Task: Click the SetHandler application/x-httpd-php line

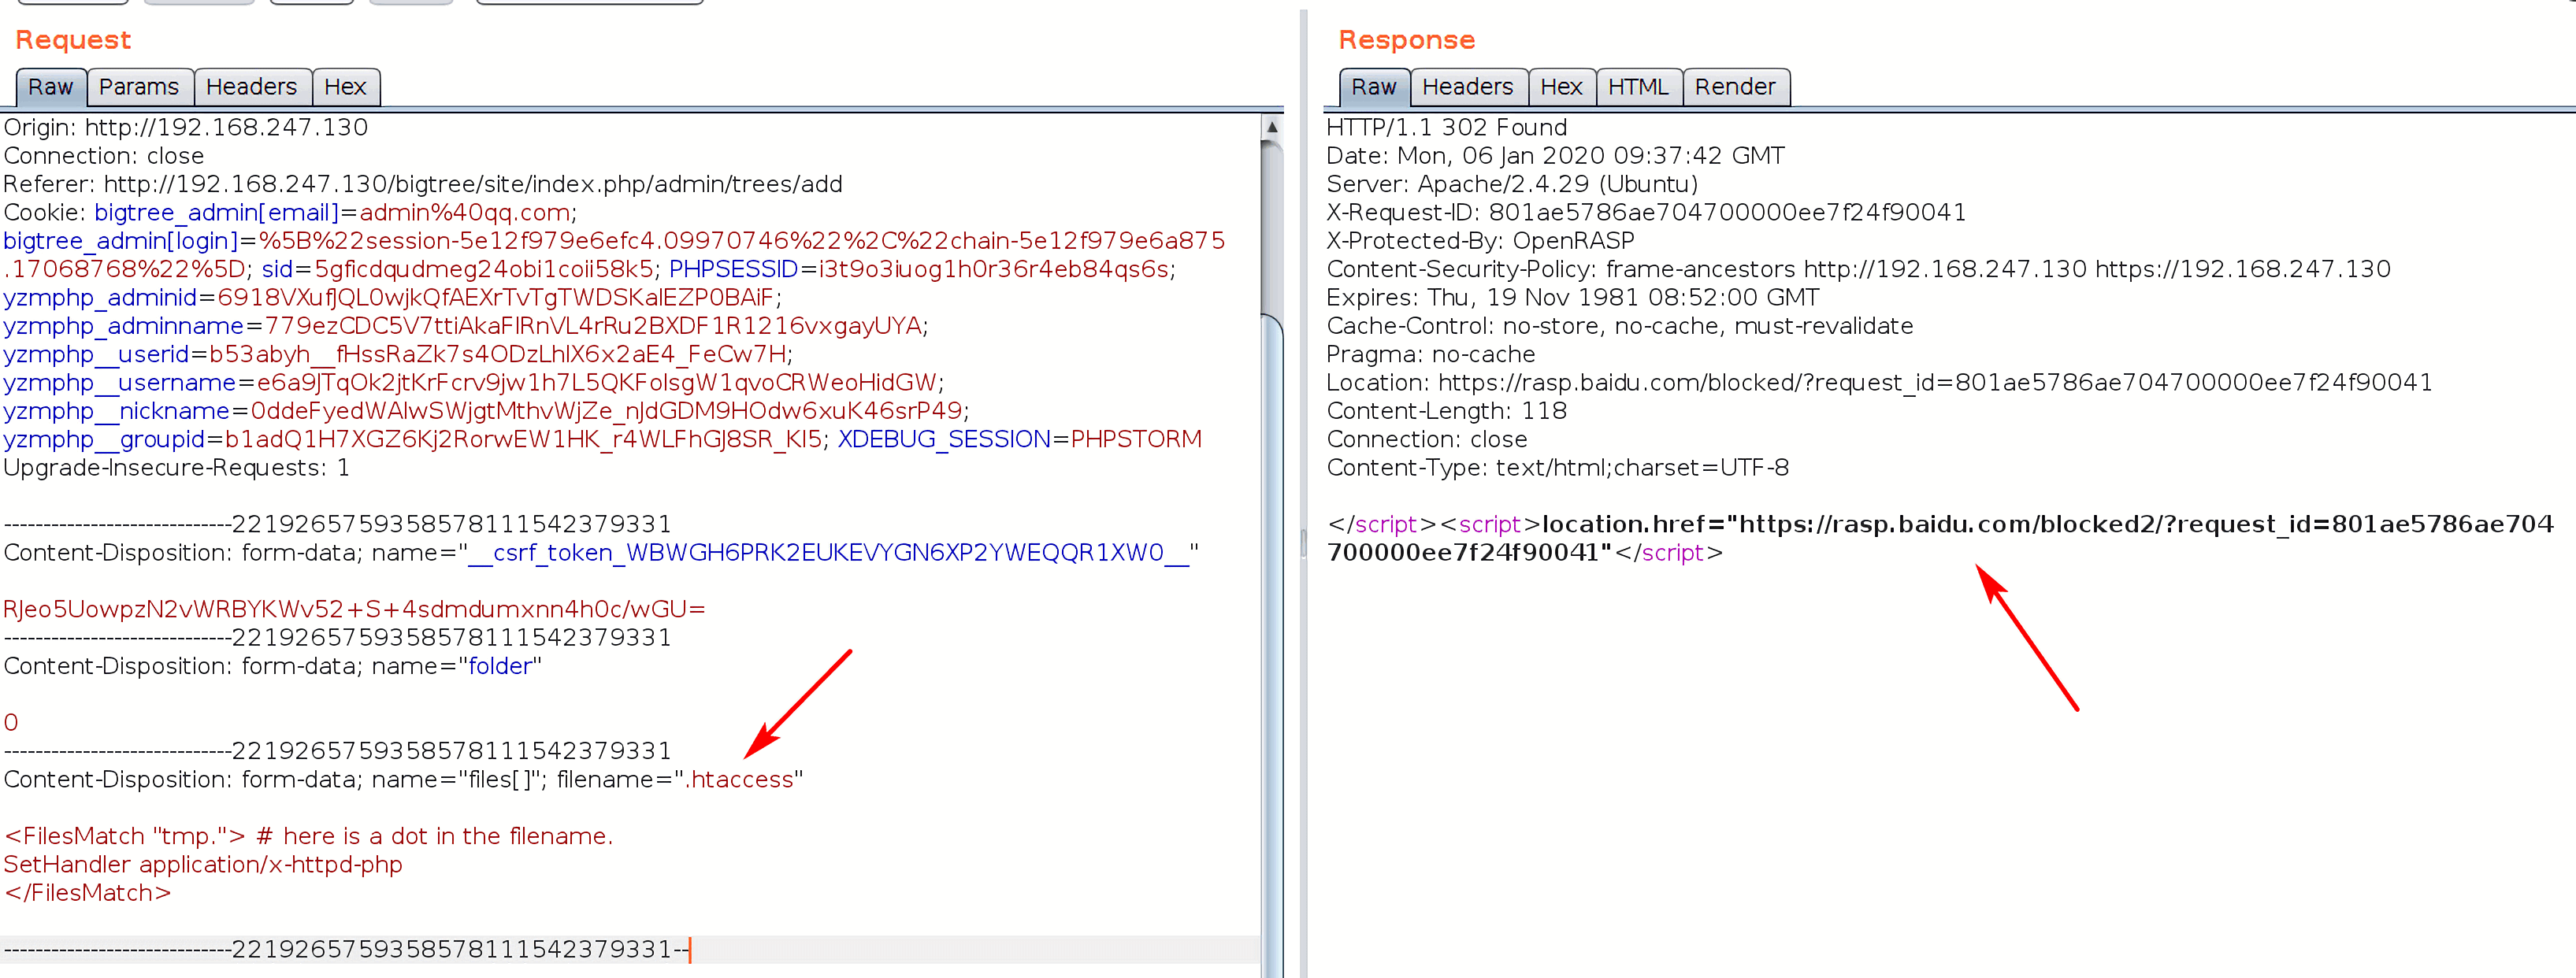Action: 203,865
